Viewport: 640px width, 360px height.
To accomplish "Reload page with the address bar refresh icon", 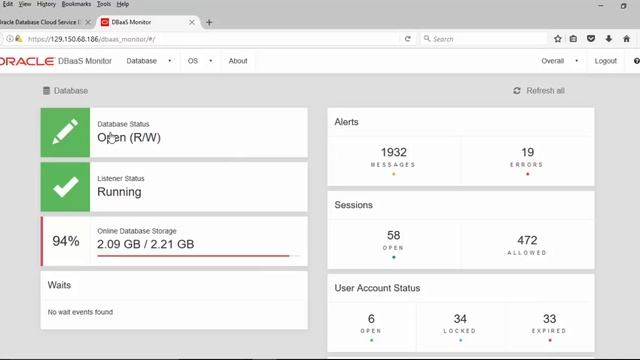I will pyautogui.click(x=407, y=39).
